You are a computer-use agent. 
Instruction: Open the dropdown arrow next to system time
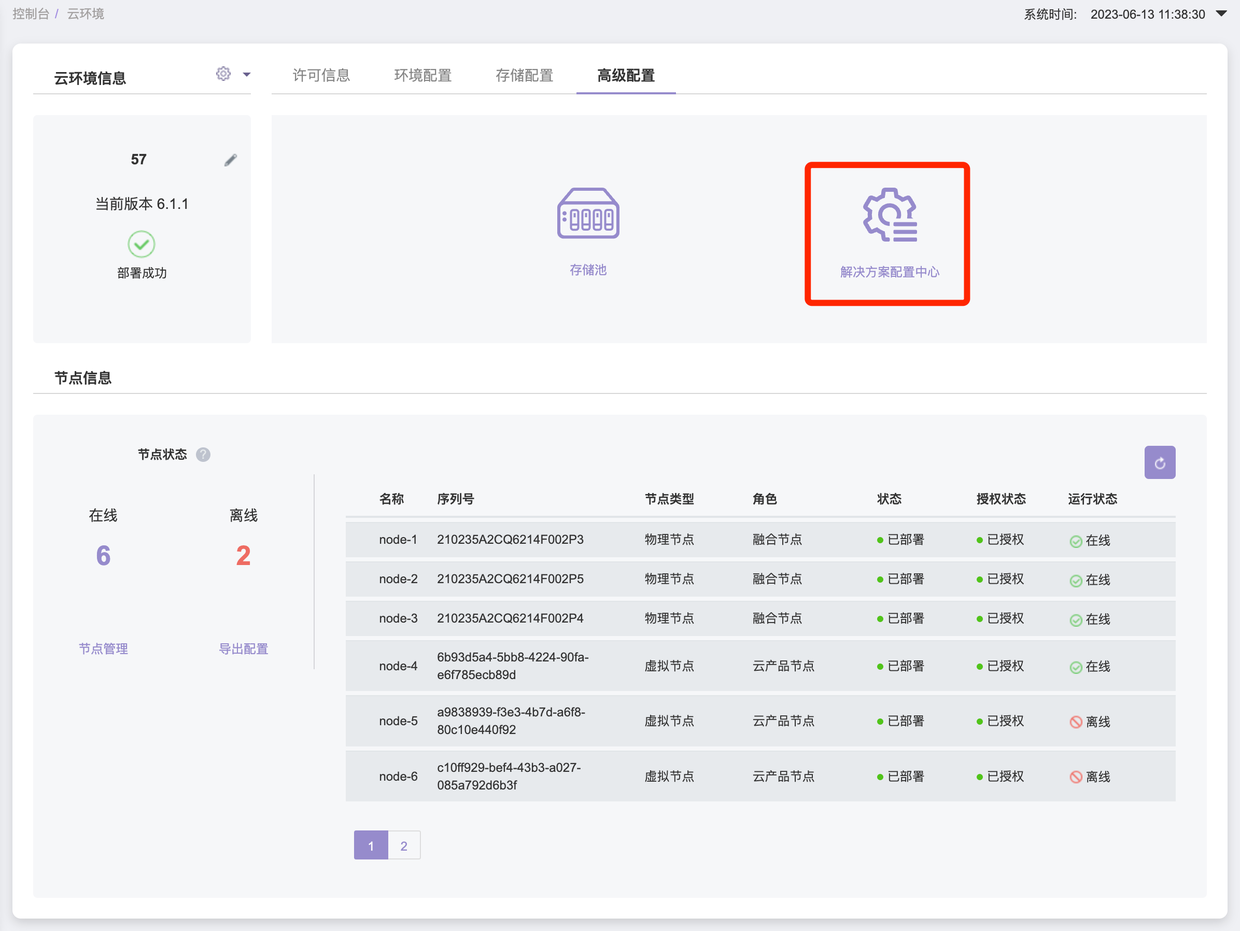point(1220,14)
